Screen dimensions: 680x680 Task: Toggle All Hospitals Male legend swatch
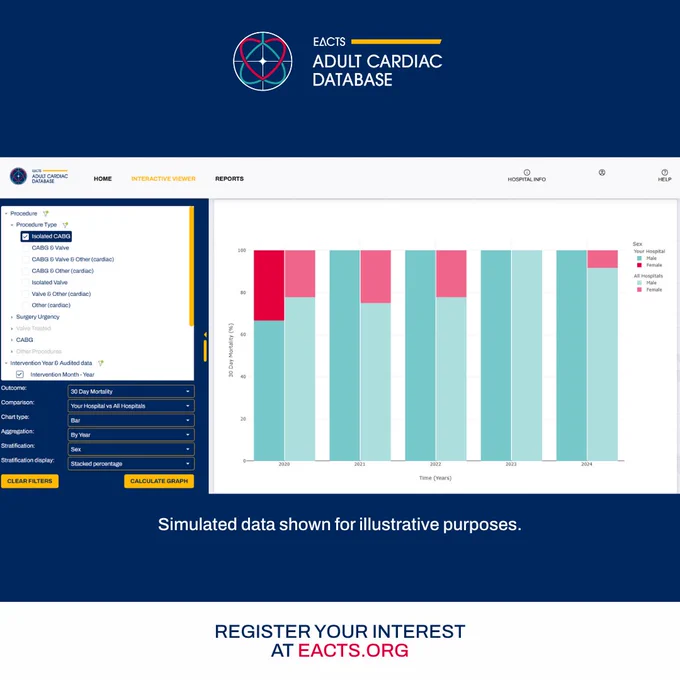[639, 283]
